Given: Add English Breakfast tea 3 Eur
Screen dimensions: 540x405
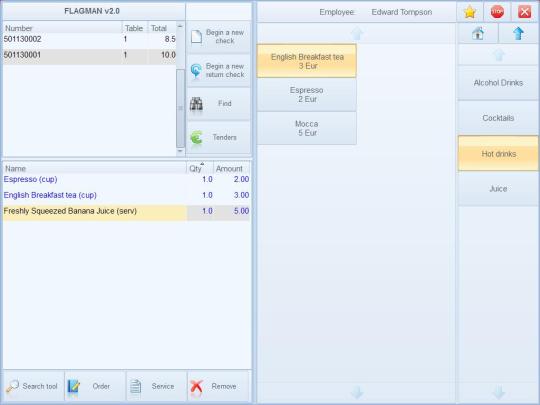Looking at the screenshot, I should click(x=307, y=61).
